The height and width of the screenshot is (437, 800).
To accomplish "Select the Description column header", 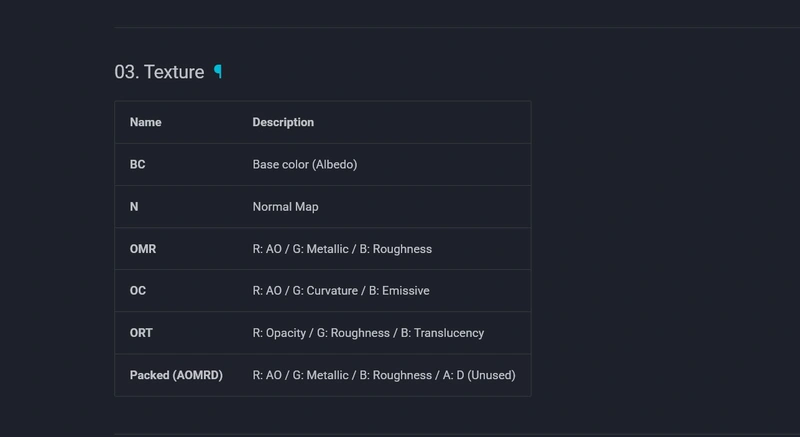I will click(283, 122).
